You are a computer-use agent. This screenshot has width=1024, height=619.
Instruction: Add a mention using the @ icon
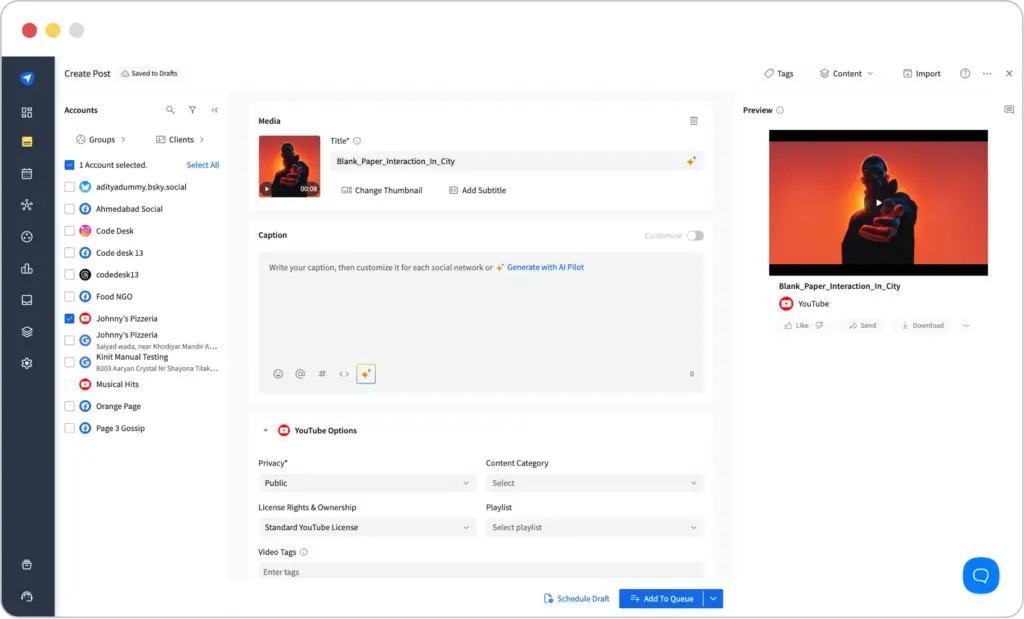(x=300, y=373)
